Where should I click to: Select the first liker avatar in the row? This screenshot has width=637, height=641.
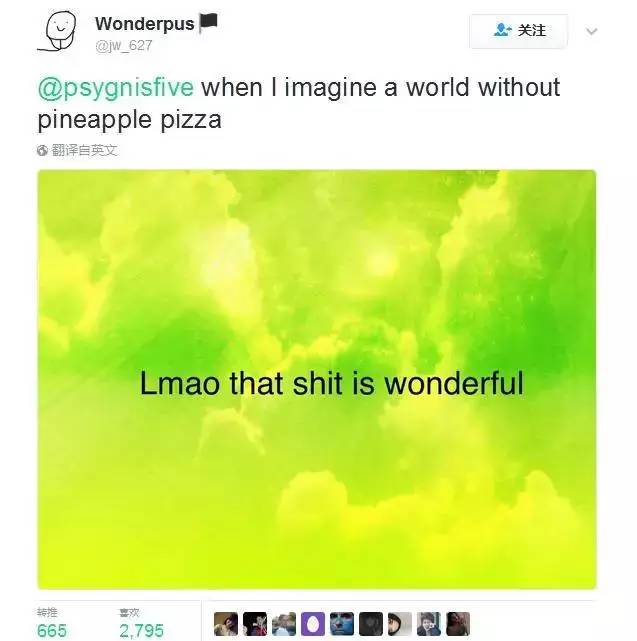(x=226, y=624)
